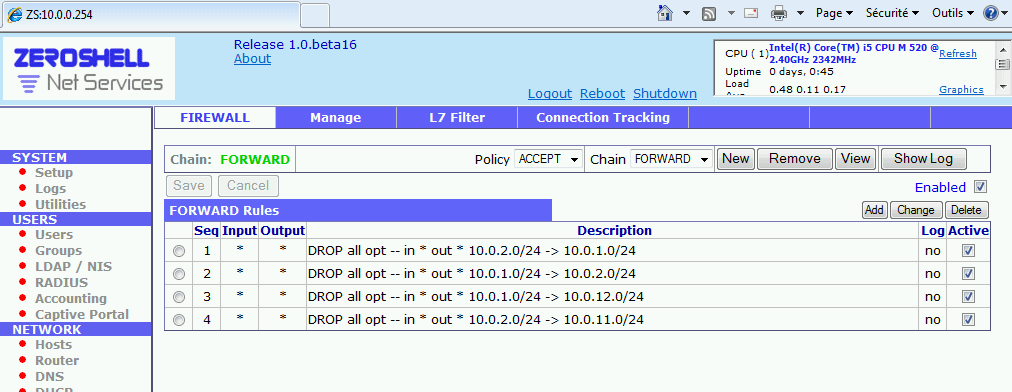Click the IE tab page icon
The width and height of the screenshot is (1012, 392).
click(14, 14)
